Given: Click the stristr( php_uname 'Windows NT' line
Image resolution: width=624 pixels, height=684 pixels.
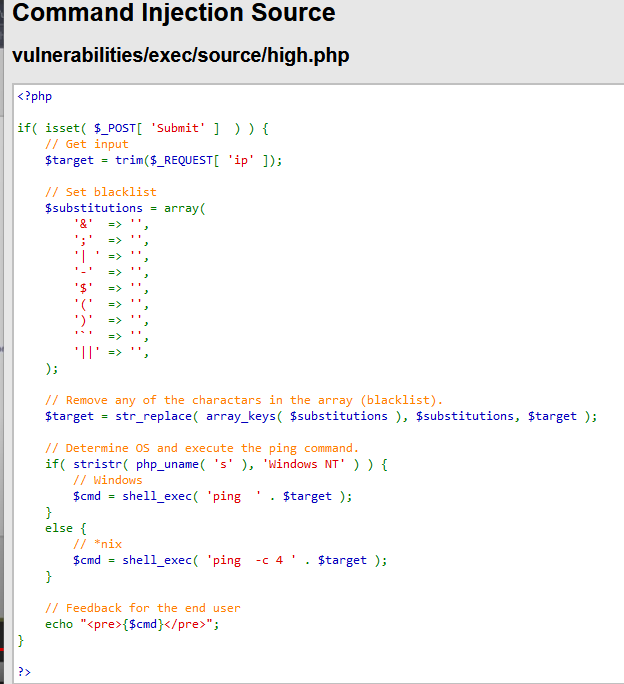Looking at the screenshot, I should 216,464.
